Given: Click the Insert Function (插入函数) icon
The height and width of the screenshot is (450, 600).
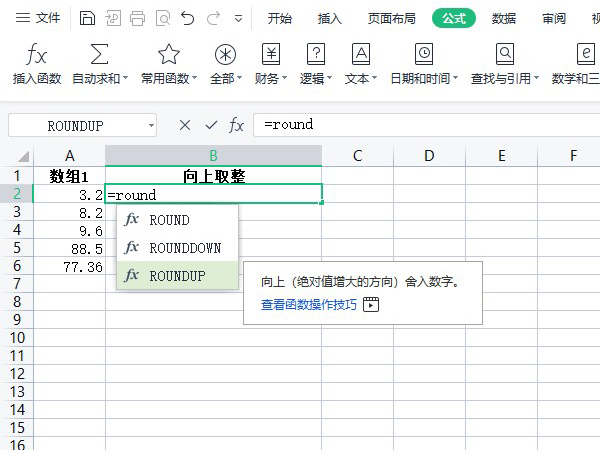Looking at the screenshot, I should 36,54.
